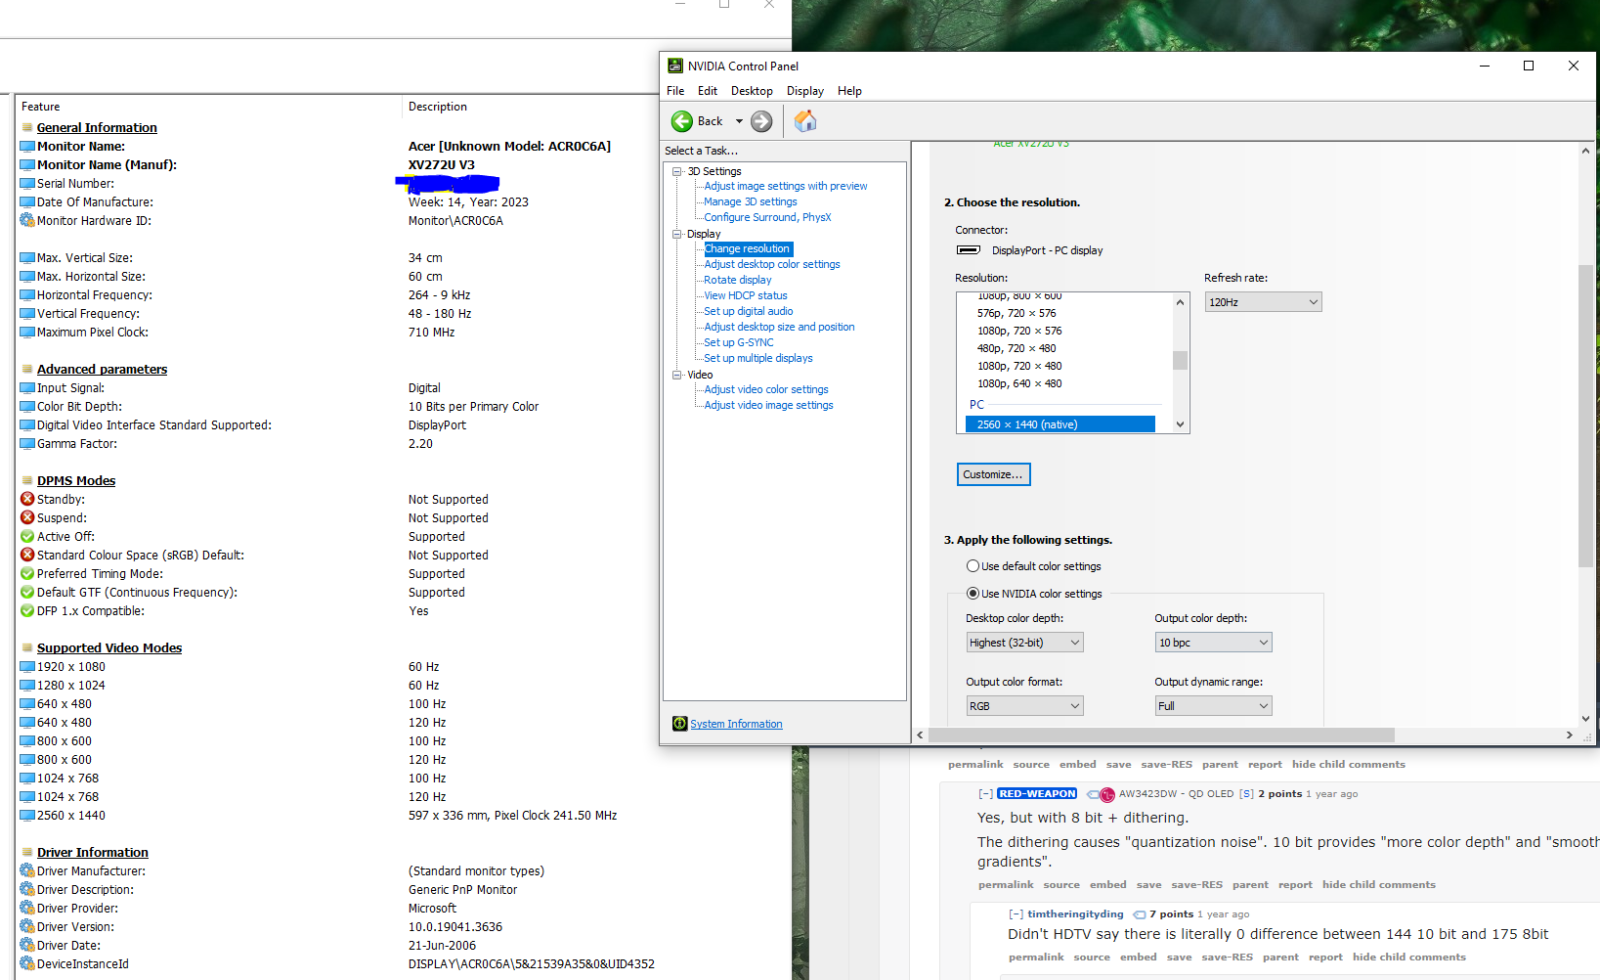This screenshot has height=980, width=1600.
Task: Click NVIDIA panel horizontal scrollbar thumb
Action: point(1161,735)
